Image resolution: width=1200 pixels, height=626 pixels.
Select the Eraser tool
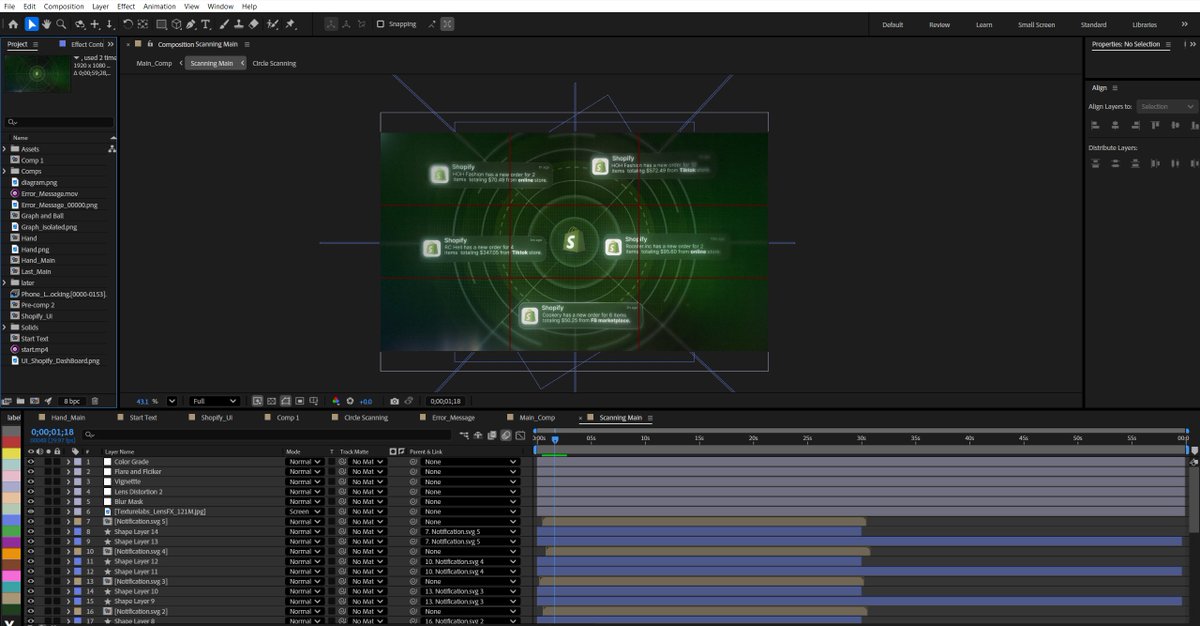point(253,24)
